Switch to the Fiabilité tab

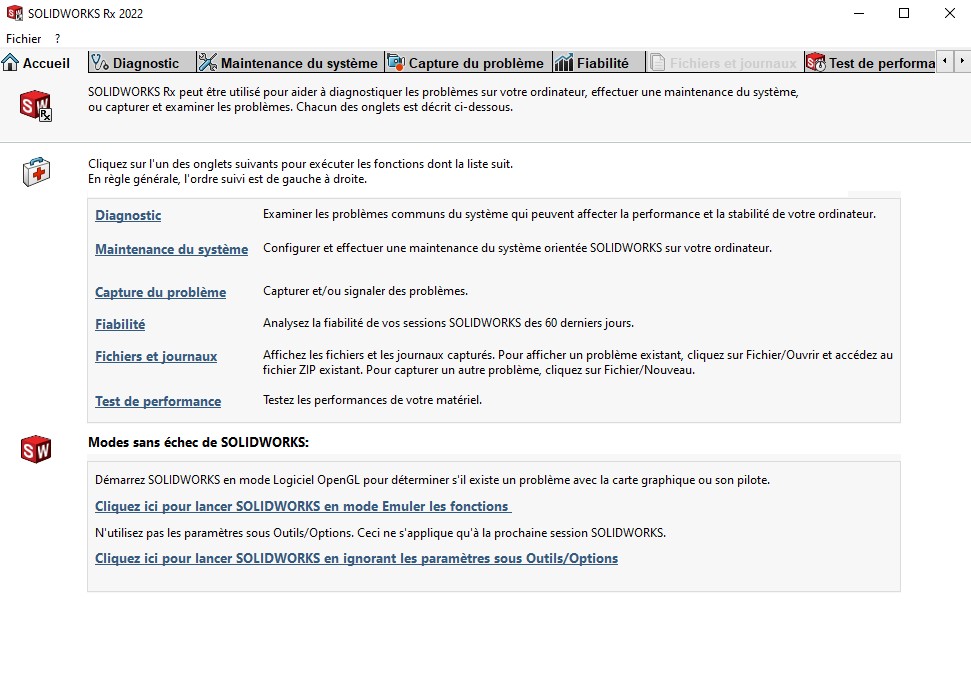pos(602,63)
